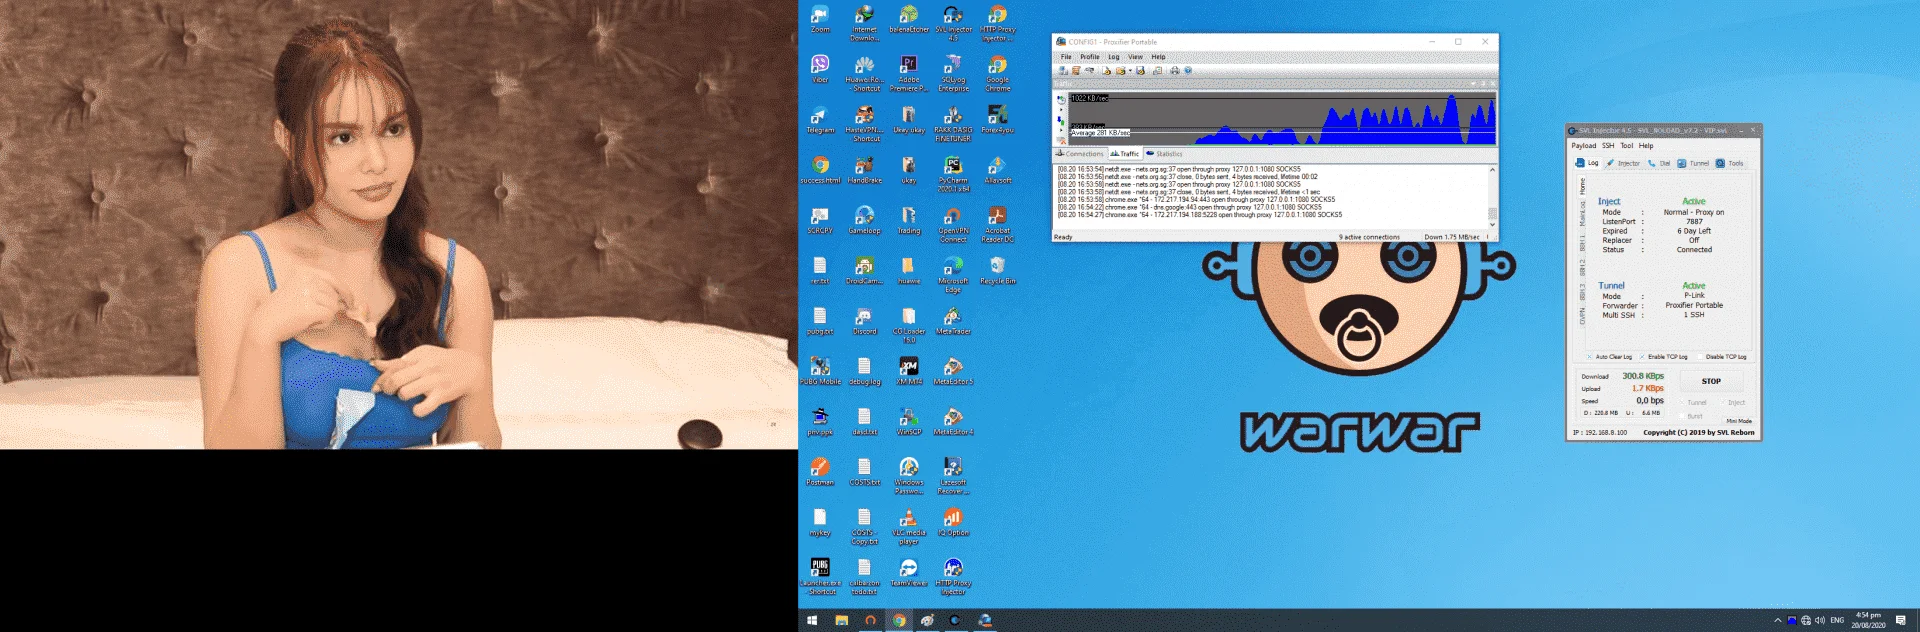Open the Viber desktop icon
Viewport: 1920px width, 632px height.
(x=820, y=70)
